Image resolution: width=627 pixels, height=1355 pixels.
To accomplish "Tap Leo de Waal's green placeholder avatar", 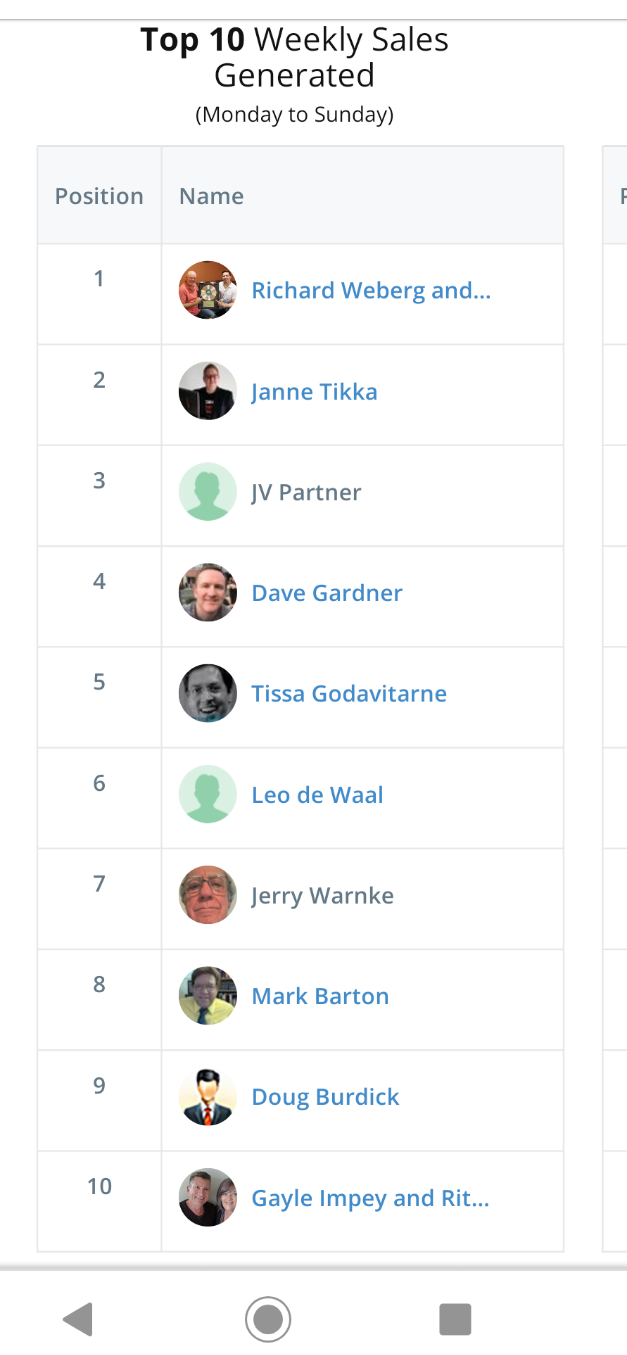I will click(x=208, y=795).
